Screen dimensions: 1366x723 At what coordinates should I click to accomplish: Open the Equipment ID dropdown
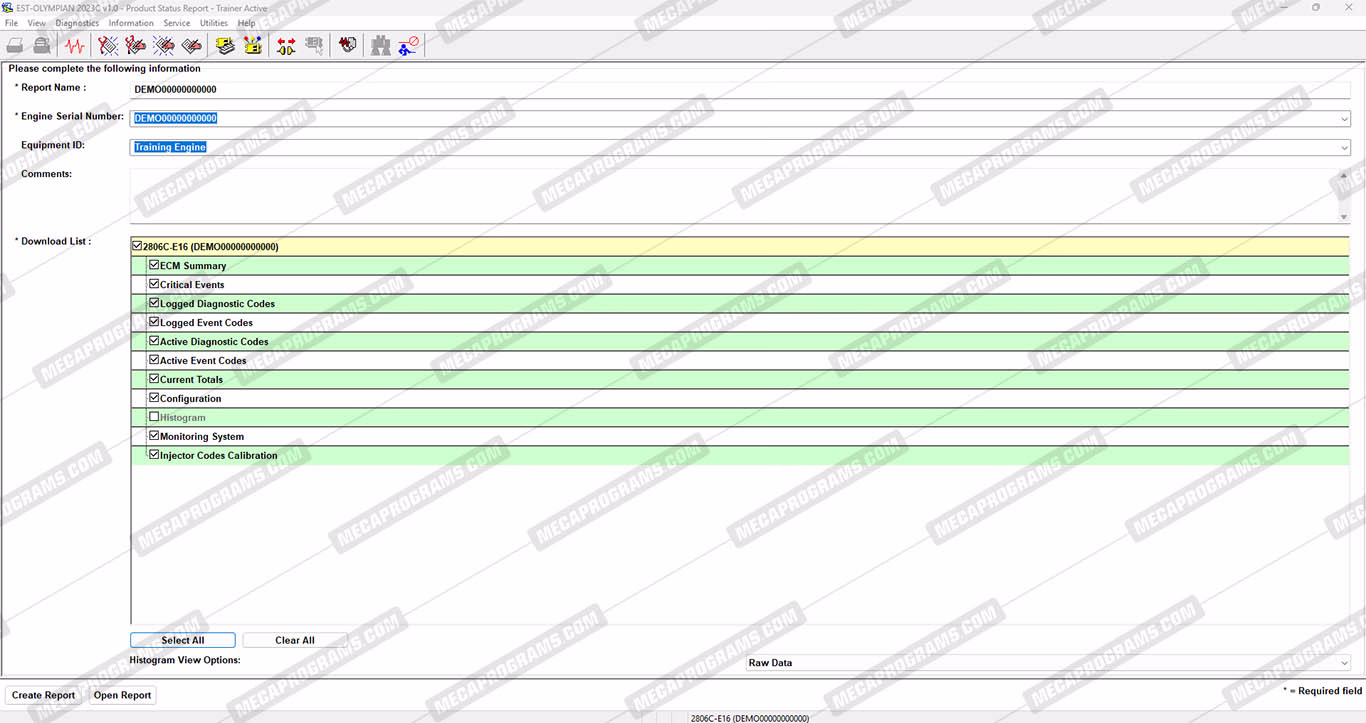pyautogui.click(x=1344, y=148)
